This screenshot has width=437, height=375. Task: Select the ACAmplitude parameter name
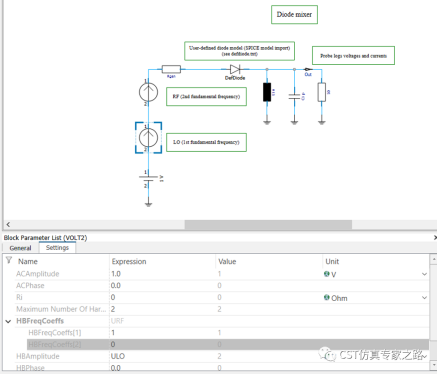tap(38, 274)
